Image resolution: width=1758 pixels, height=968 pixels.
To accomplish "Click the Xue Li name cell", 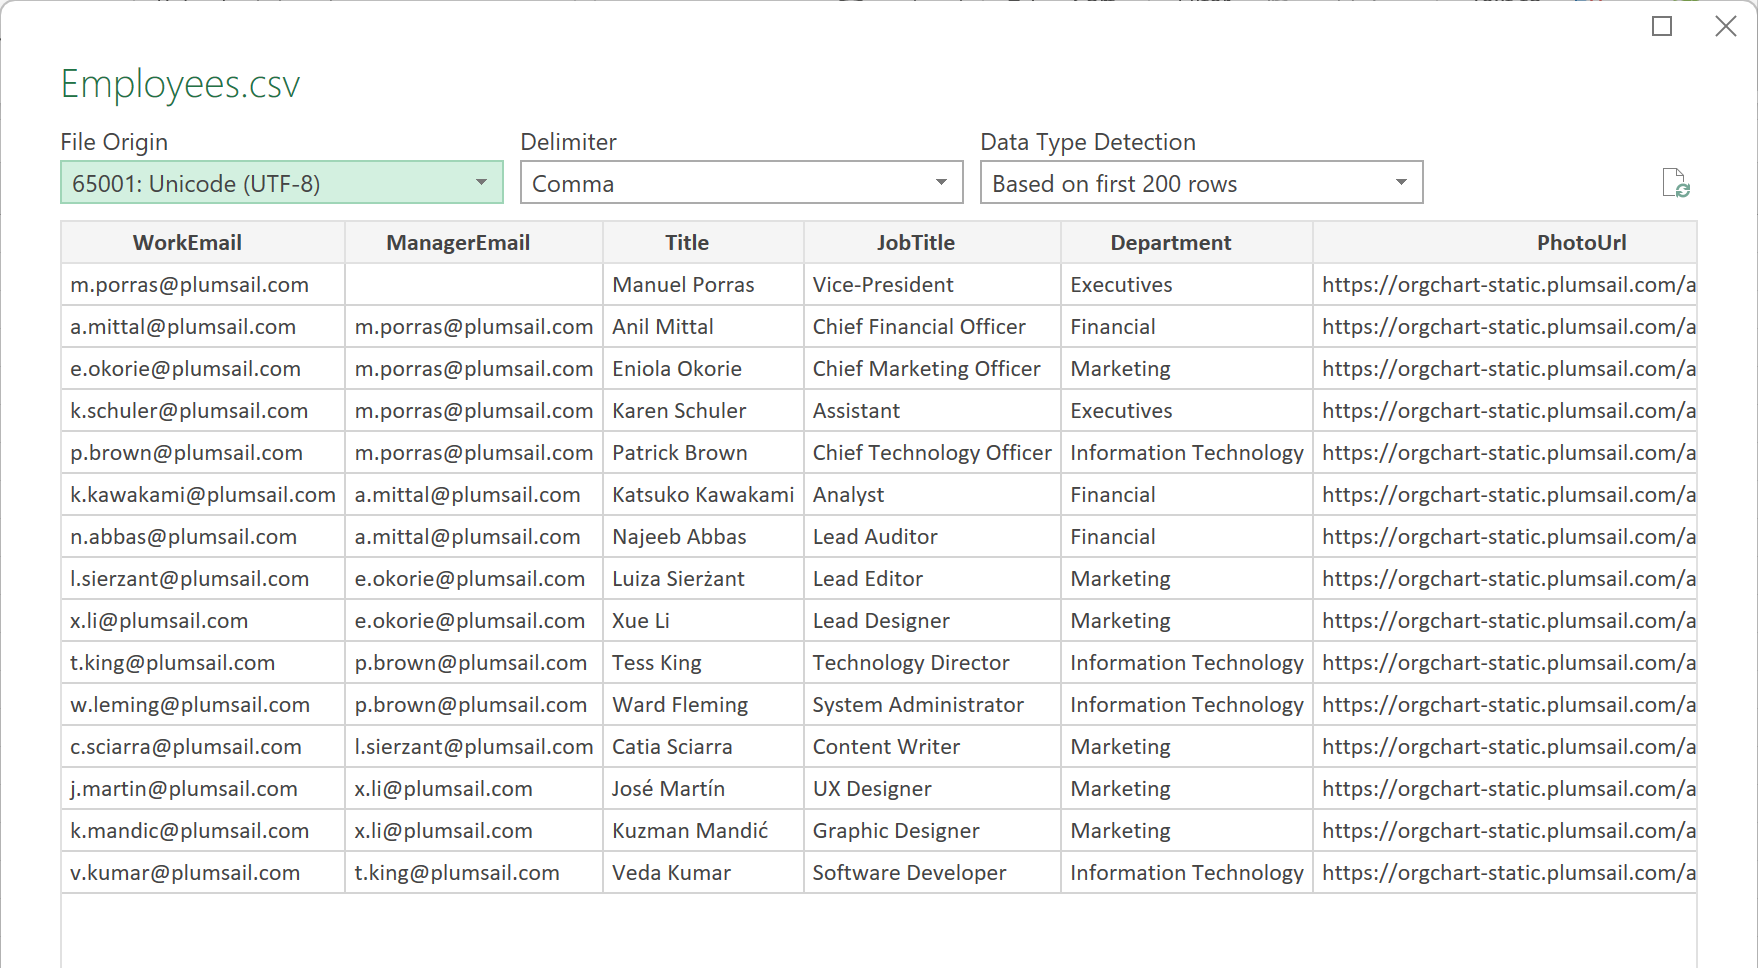I will [x=704, y=621].
